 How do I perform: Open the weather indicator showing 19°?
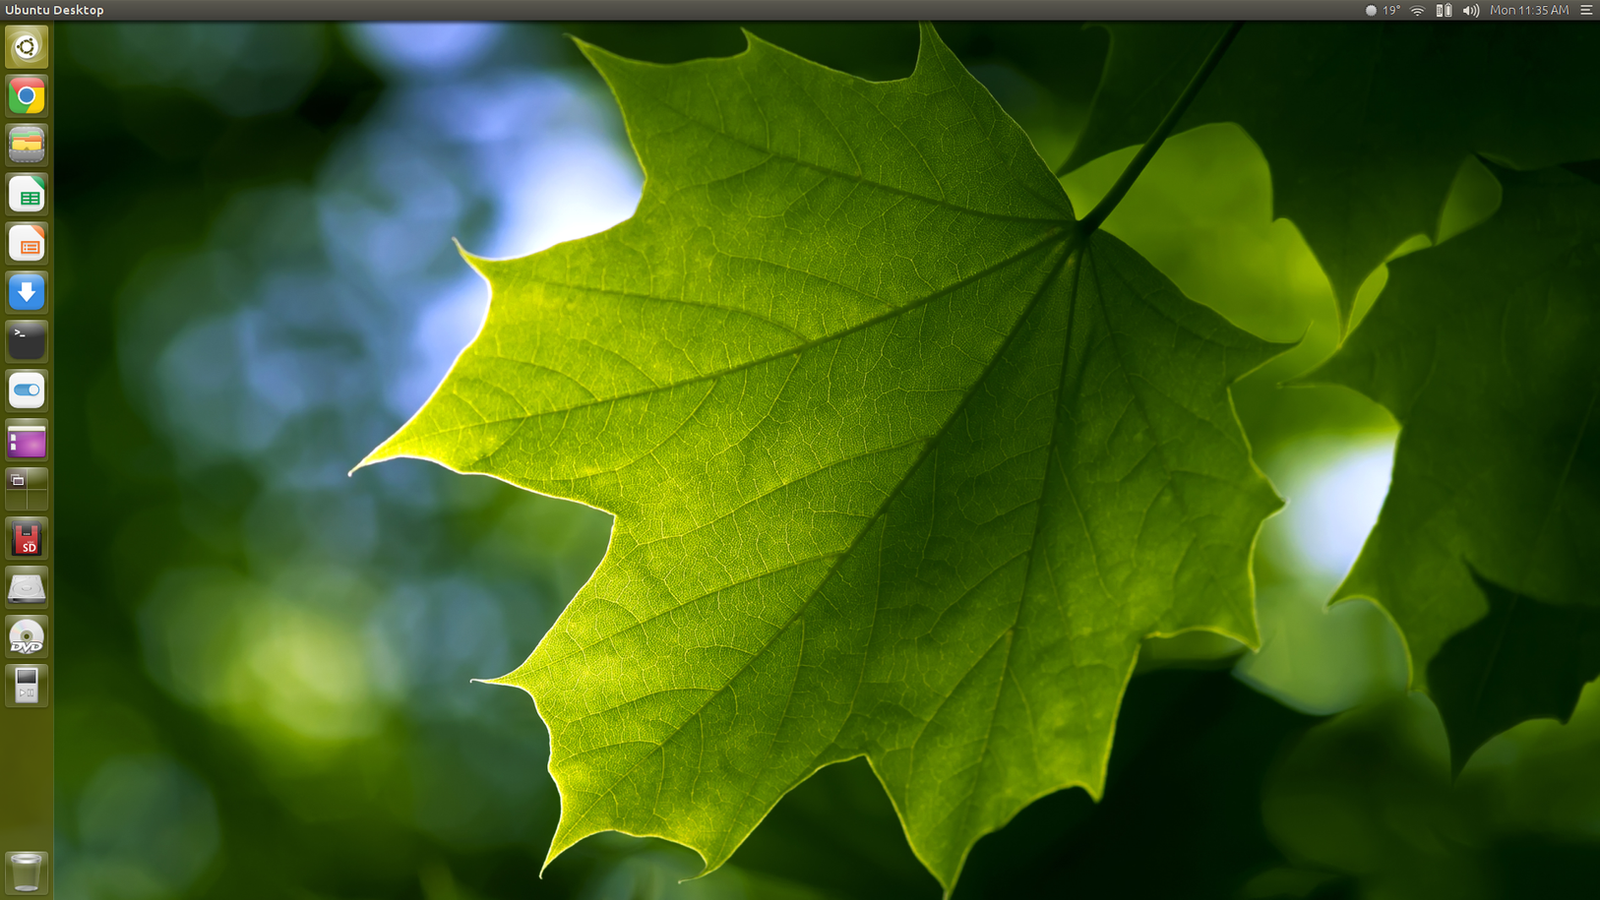tap(1383, 10)
